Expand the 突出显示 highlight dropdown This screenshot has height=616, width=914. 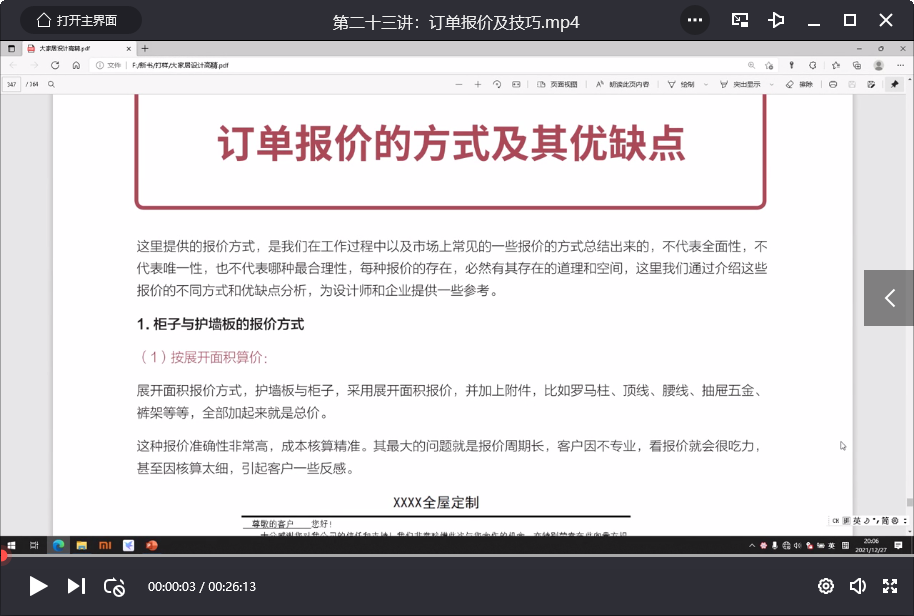click(771, 84)
